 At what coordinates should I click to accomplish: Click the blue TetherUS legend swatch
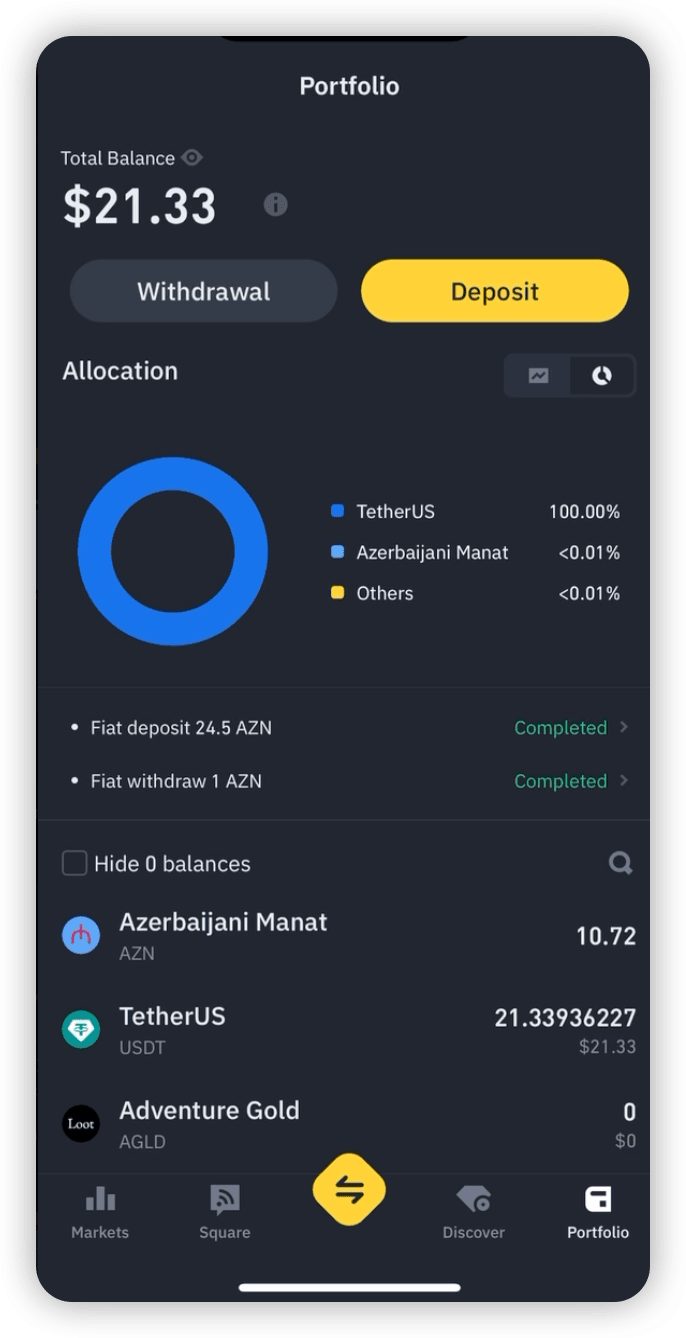click(338, 512)
